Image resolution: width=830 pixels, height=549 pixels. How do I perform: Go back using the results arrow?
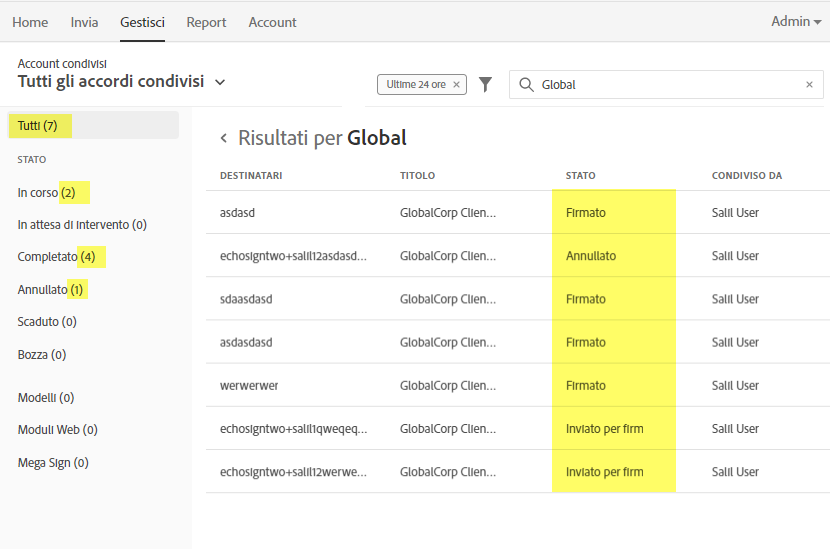[224, 139]
